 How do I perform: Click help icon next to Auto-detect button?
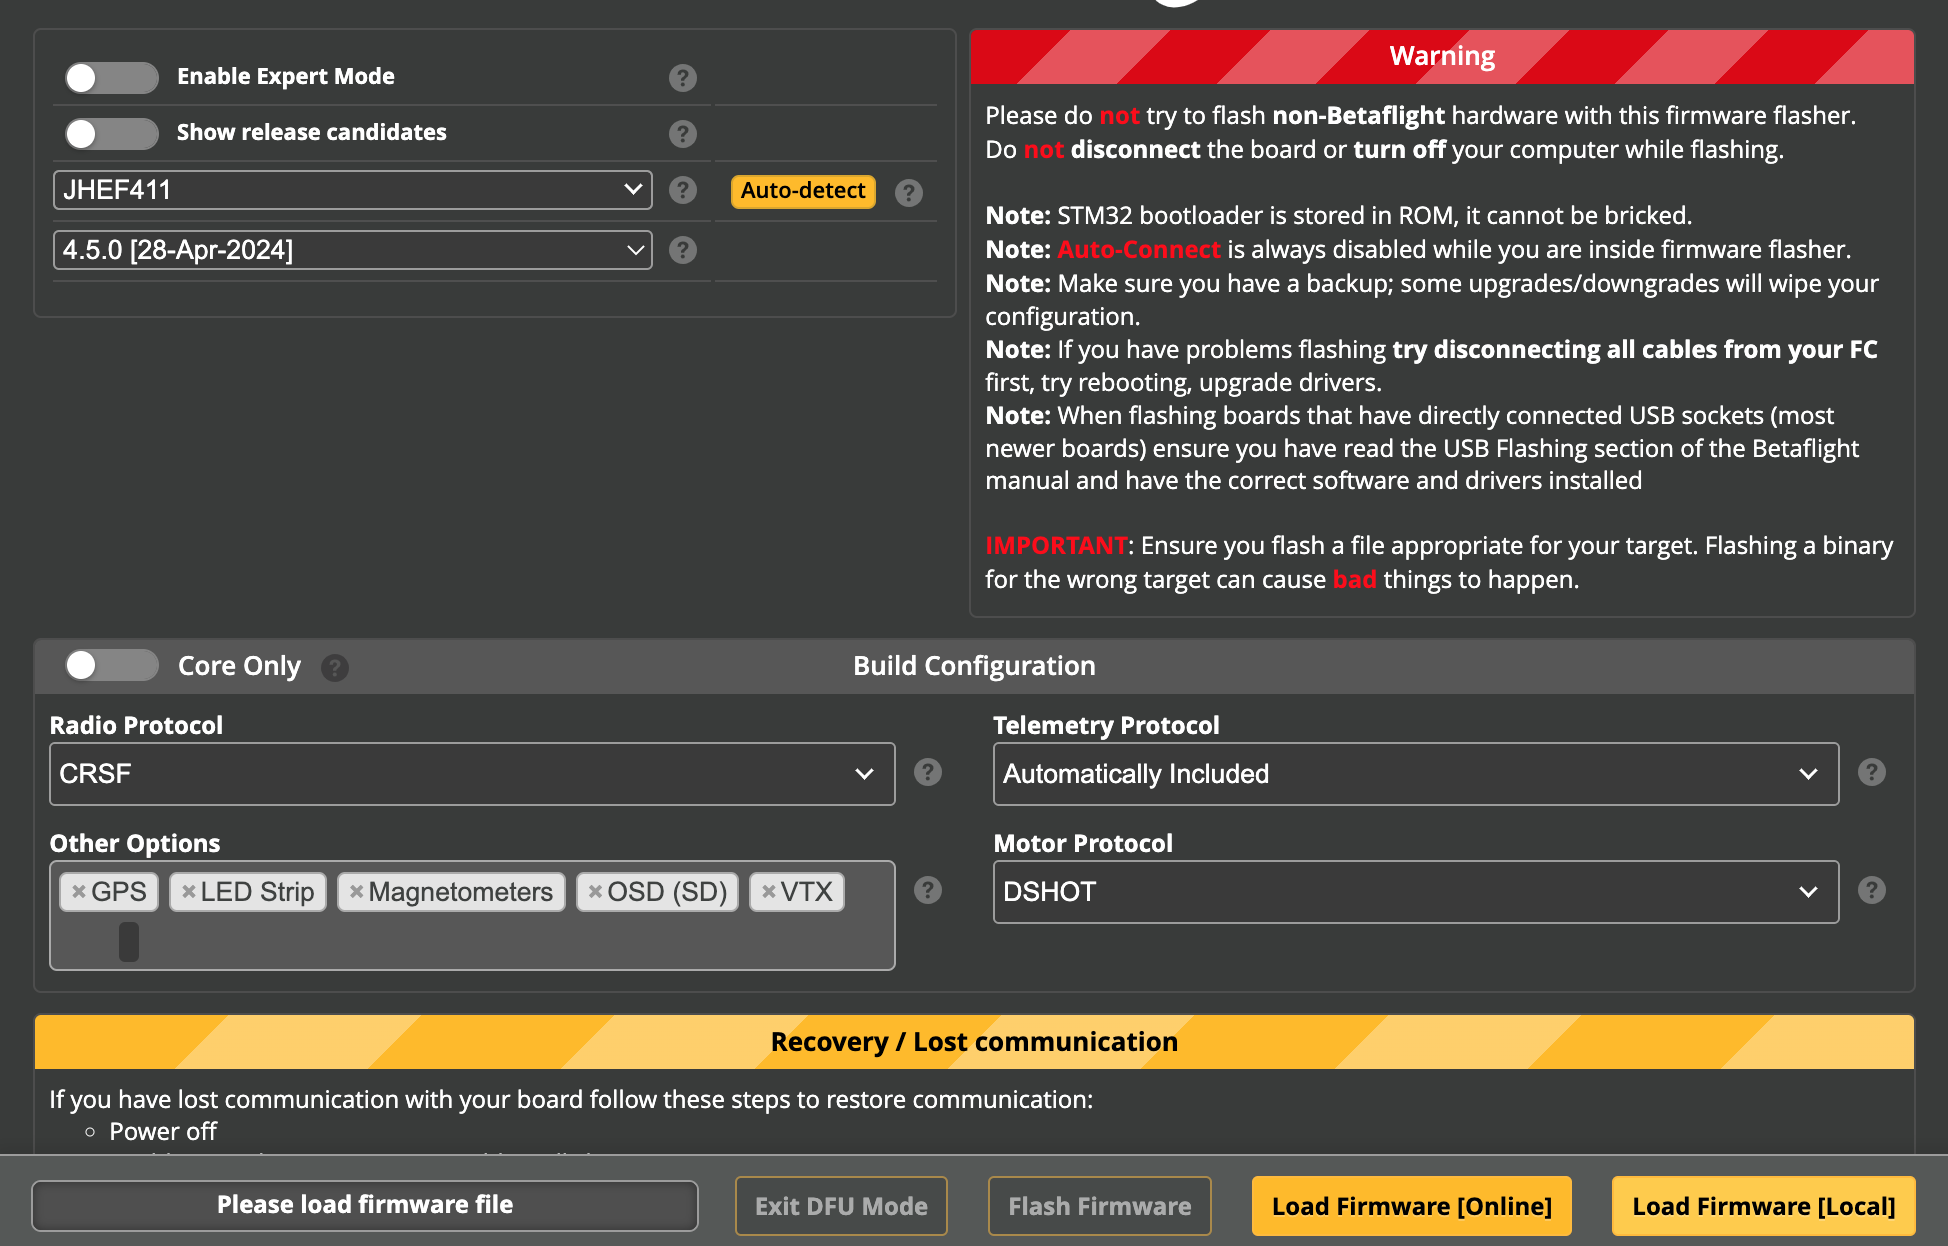pos(908,192)
